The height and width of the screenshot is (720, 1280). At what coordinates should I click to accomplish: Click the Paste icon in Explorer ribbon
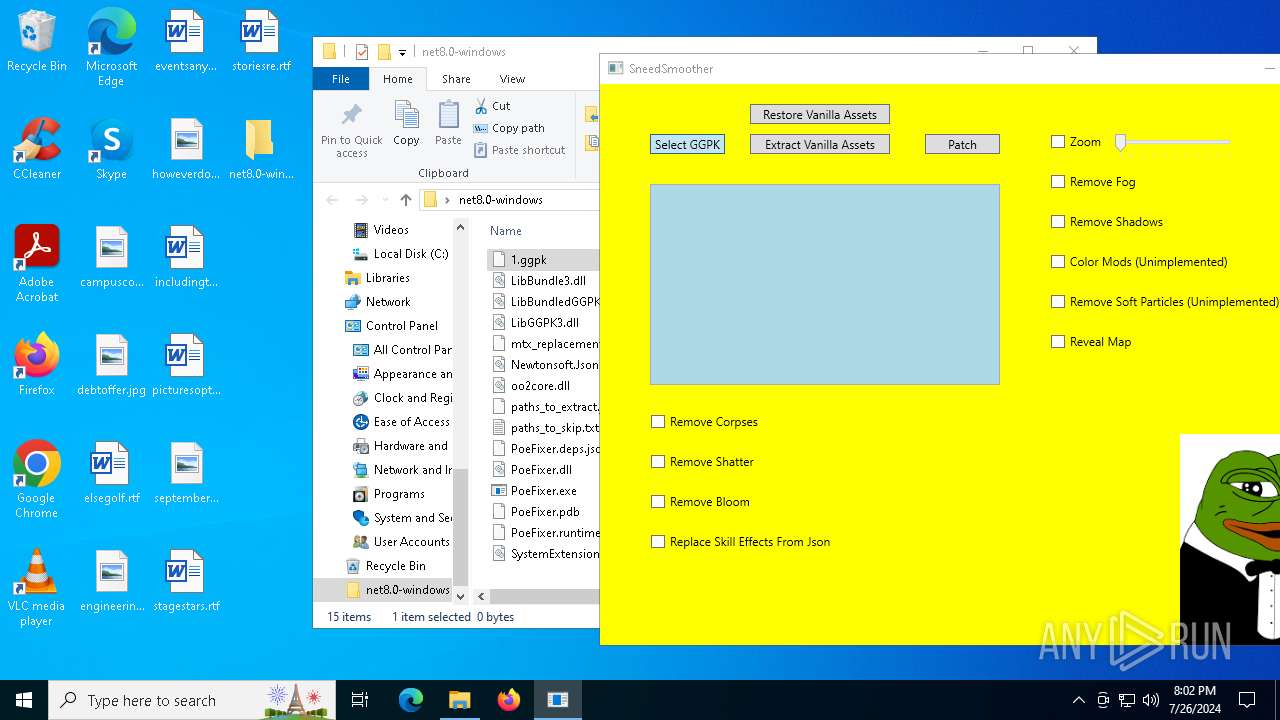point(448,124)
